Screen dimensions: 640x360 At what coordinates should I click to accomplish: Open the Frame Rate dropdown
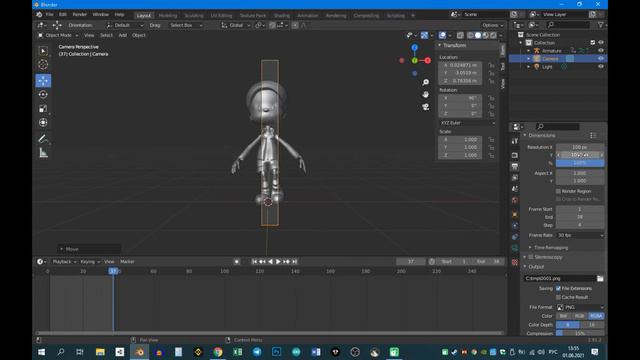[580, 236]
